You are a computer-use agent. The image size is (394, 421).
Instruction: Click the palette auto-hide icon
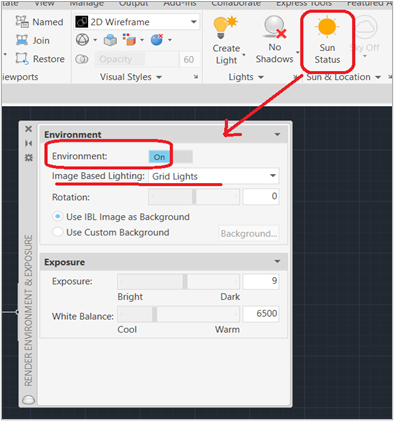29,143
